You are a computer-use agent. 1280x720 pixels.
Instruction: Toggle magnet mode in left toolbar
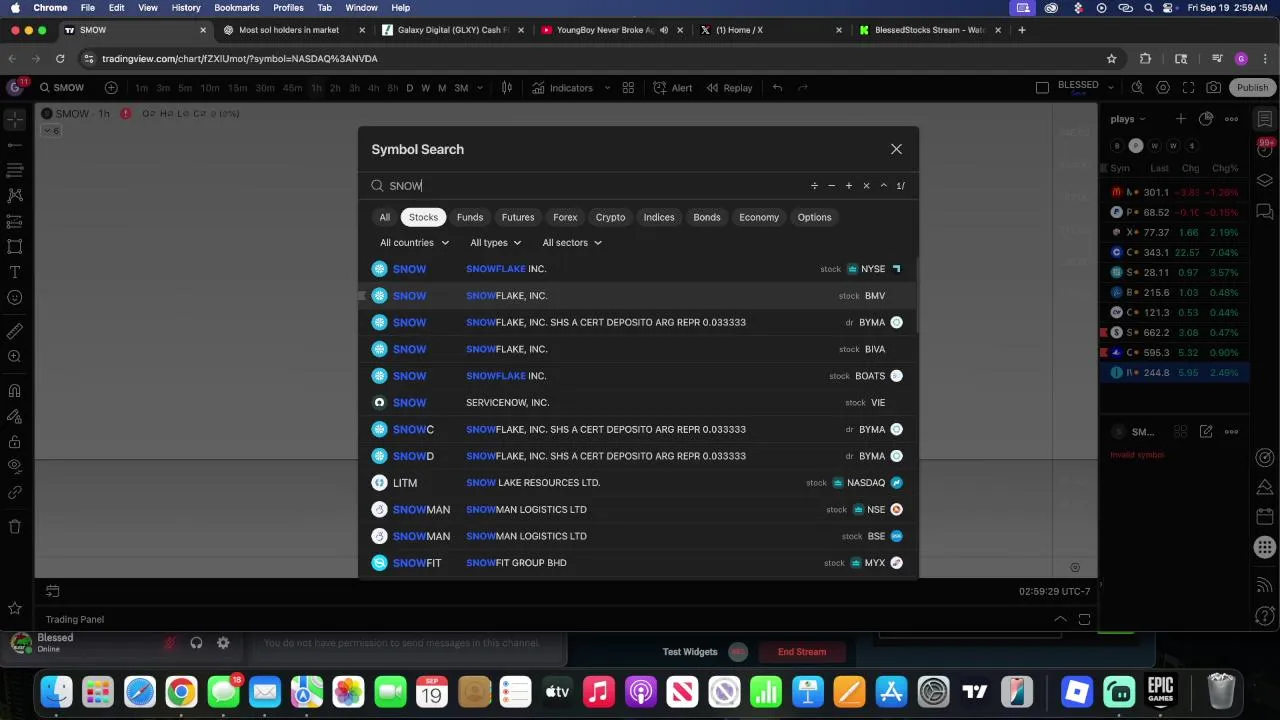pos(15,391)
